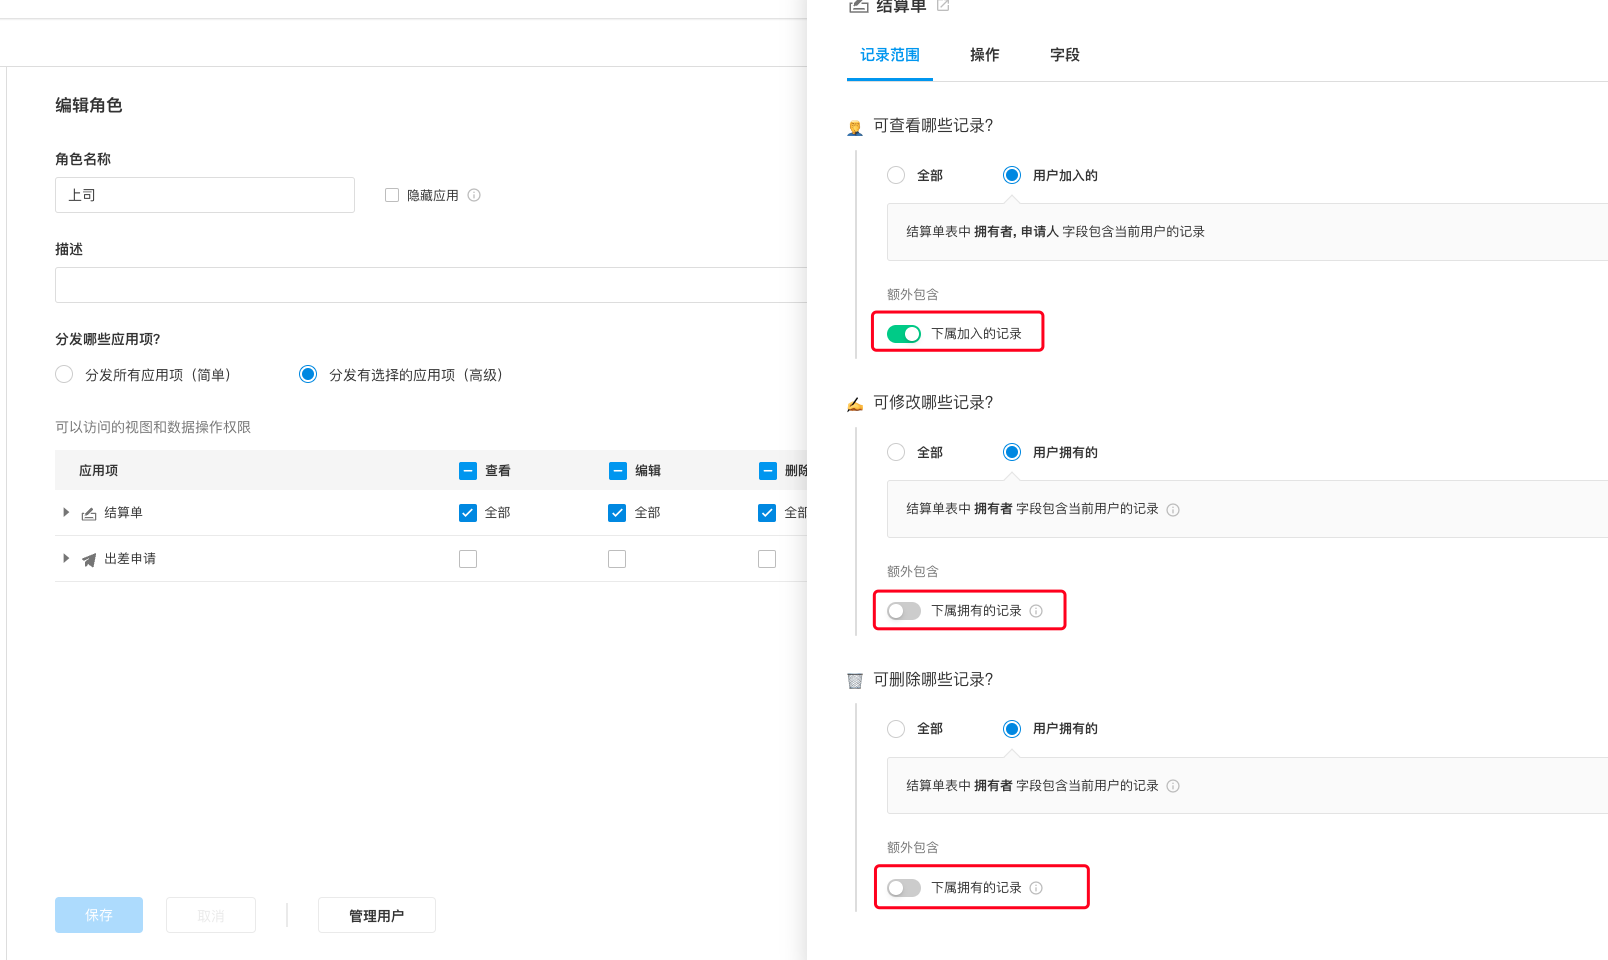Check the 查看 checkbox for 出差申请
Screen dimensions: 1608x960
(x=468, y=559)
